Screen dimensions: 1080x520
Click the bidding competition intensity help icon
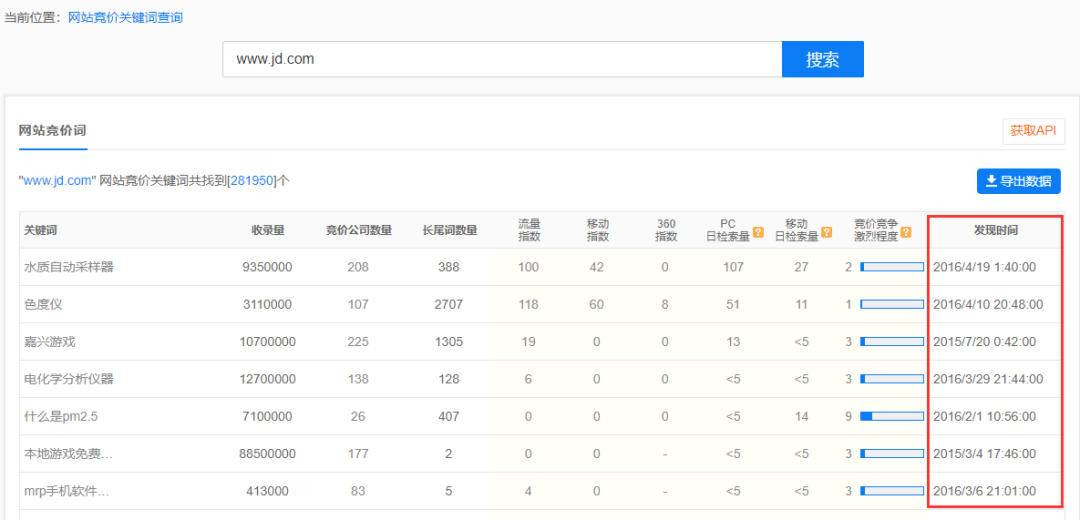coord(906,232)
